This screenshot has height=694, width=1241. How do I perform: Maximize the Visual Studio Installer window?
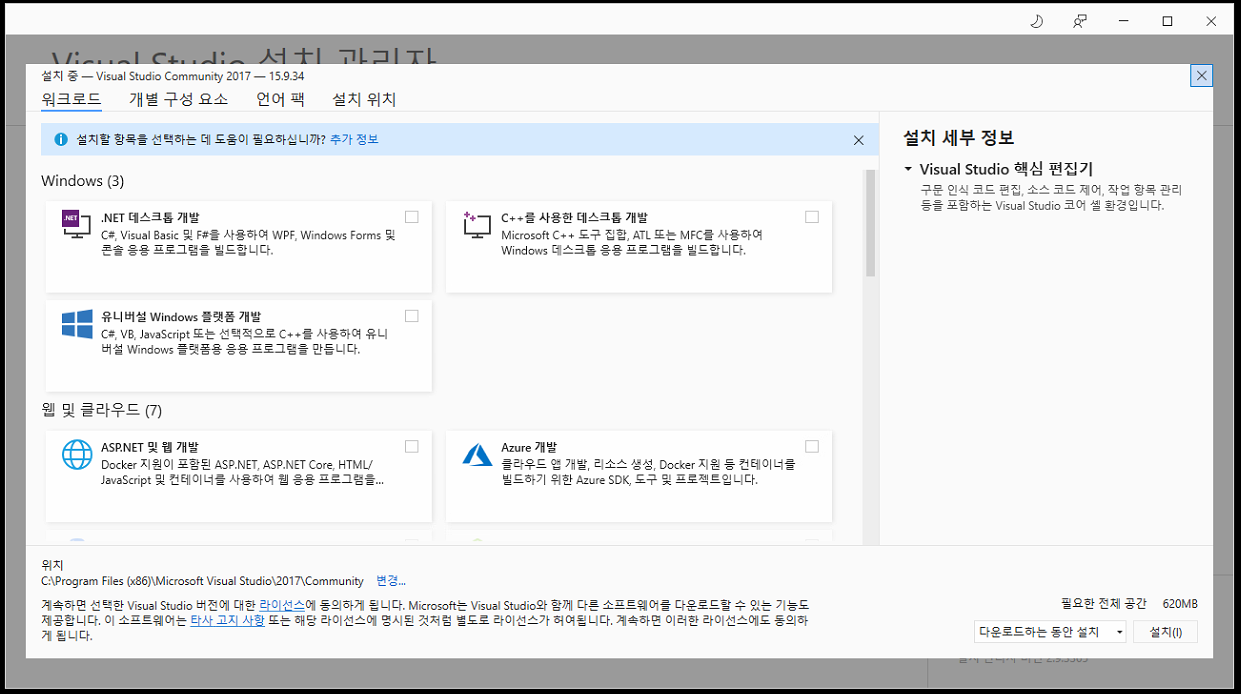[x=1167, y=21]
